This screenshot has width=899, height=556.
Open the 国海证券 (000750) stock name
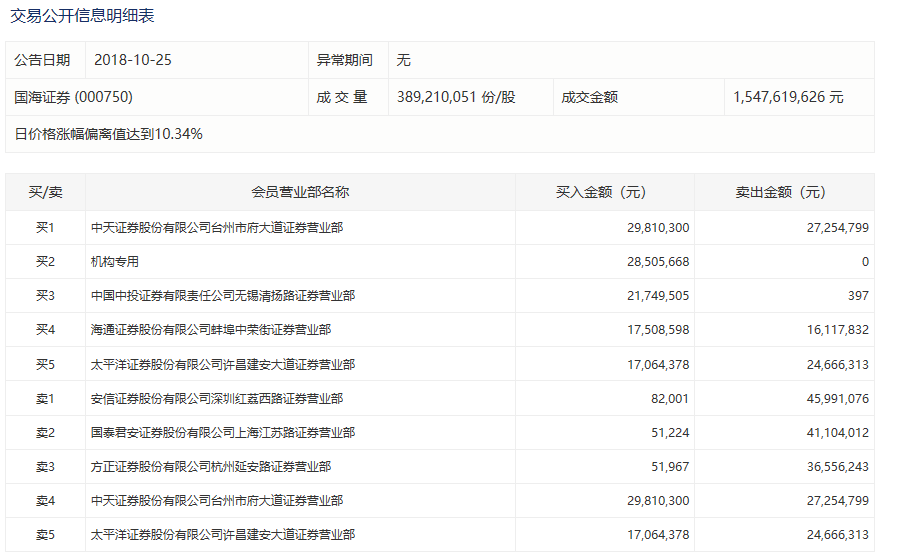pyautogui.click(x=73, y=97)
